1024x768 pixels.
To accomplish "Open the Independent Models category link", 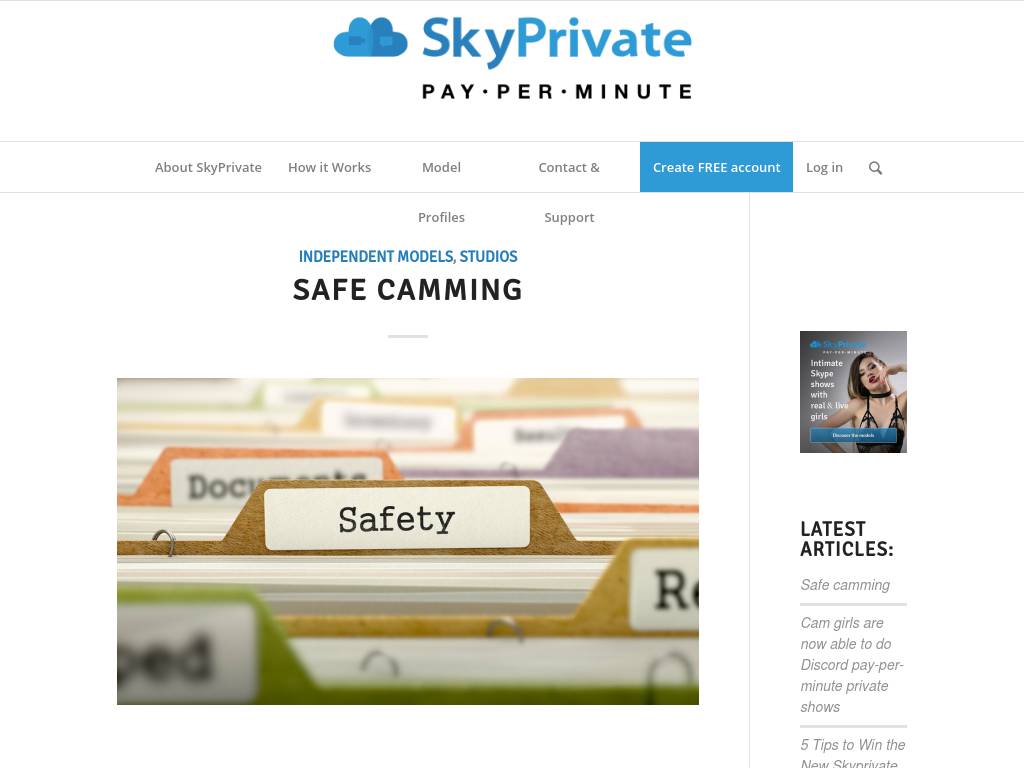I will pyautogui.click(x=376, y=257).
